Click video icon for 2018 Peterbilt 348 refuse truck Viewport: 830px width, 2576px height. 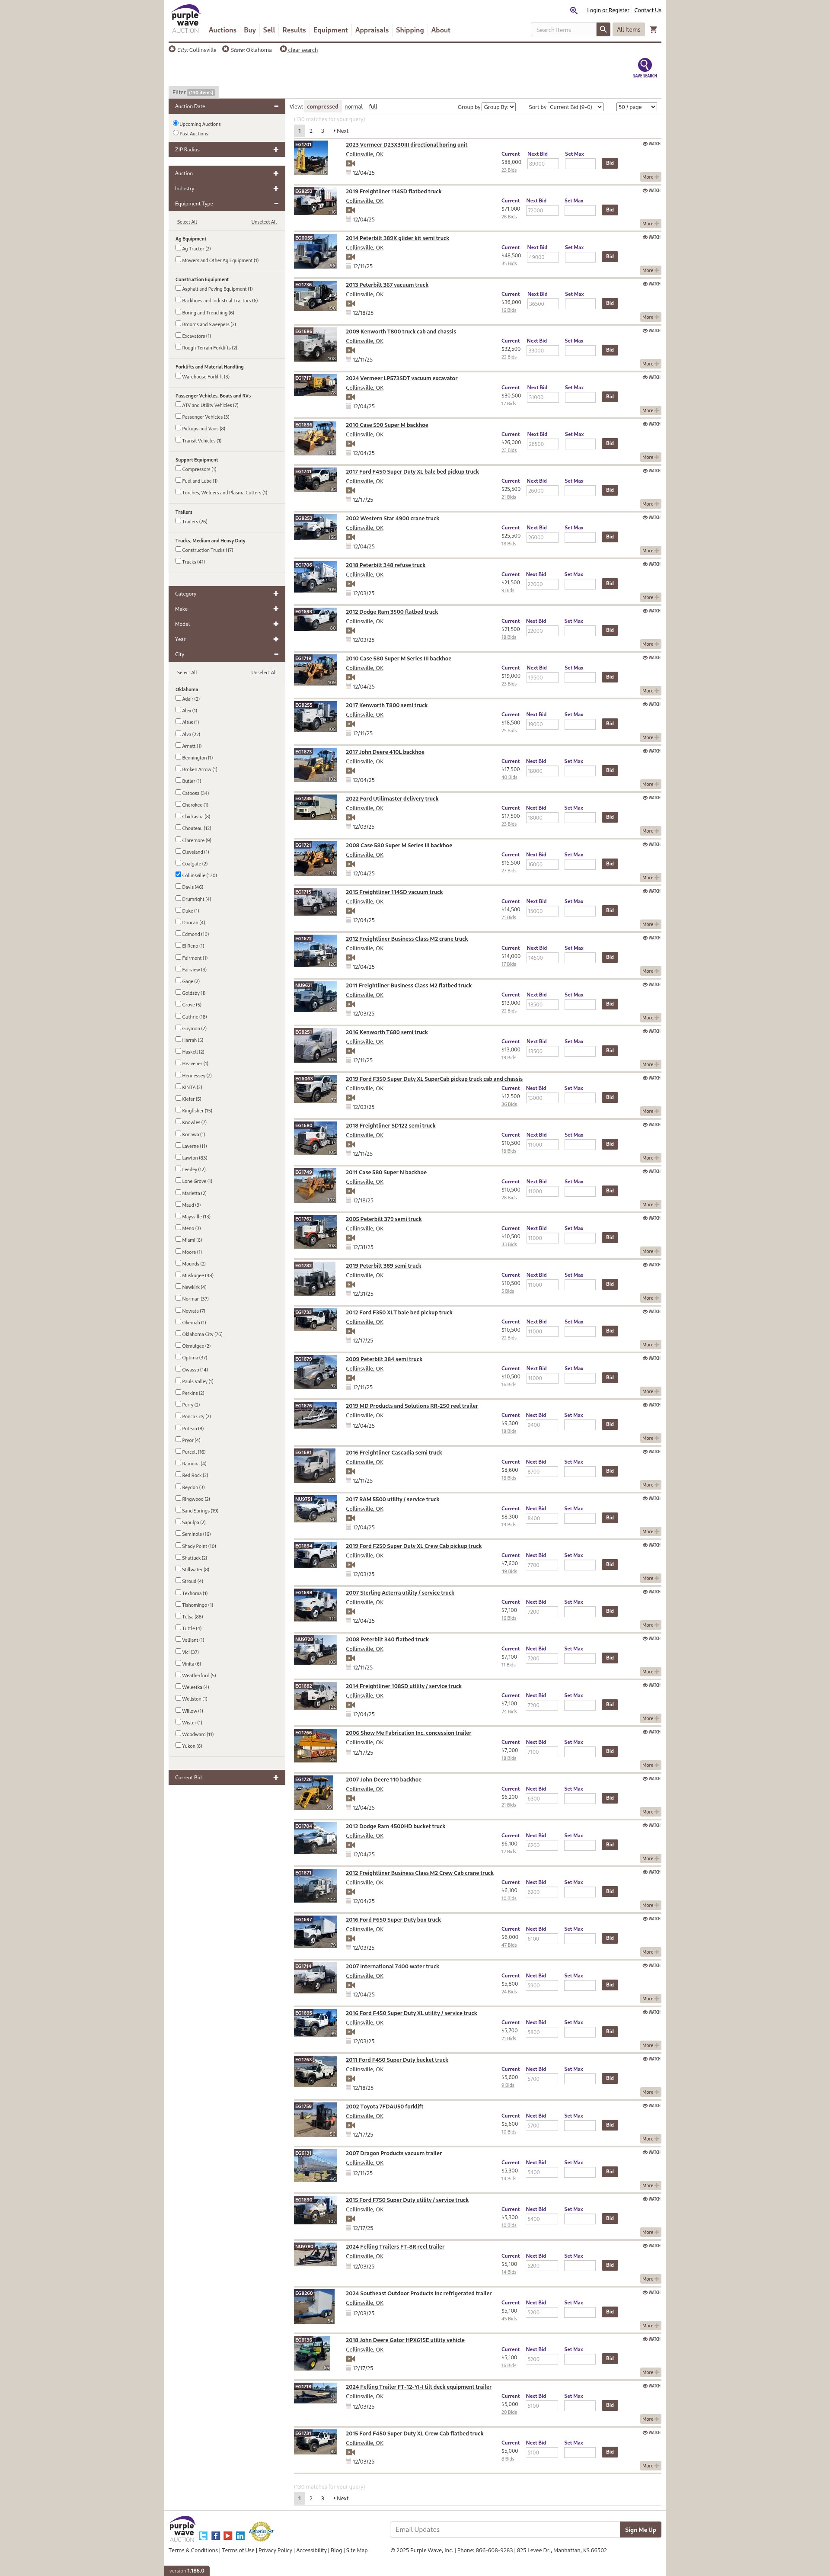350,584
